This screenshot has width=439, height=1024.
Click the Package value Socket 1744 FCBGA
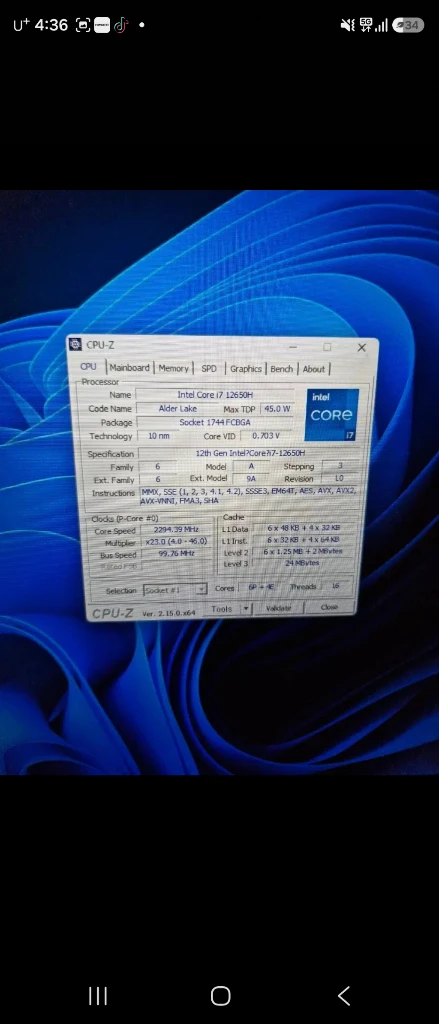pos(215,423)
